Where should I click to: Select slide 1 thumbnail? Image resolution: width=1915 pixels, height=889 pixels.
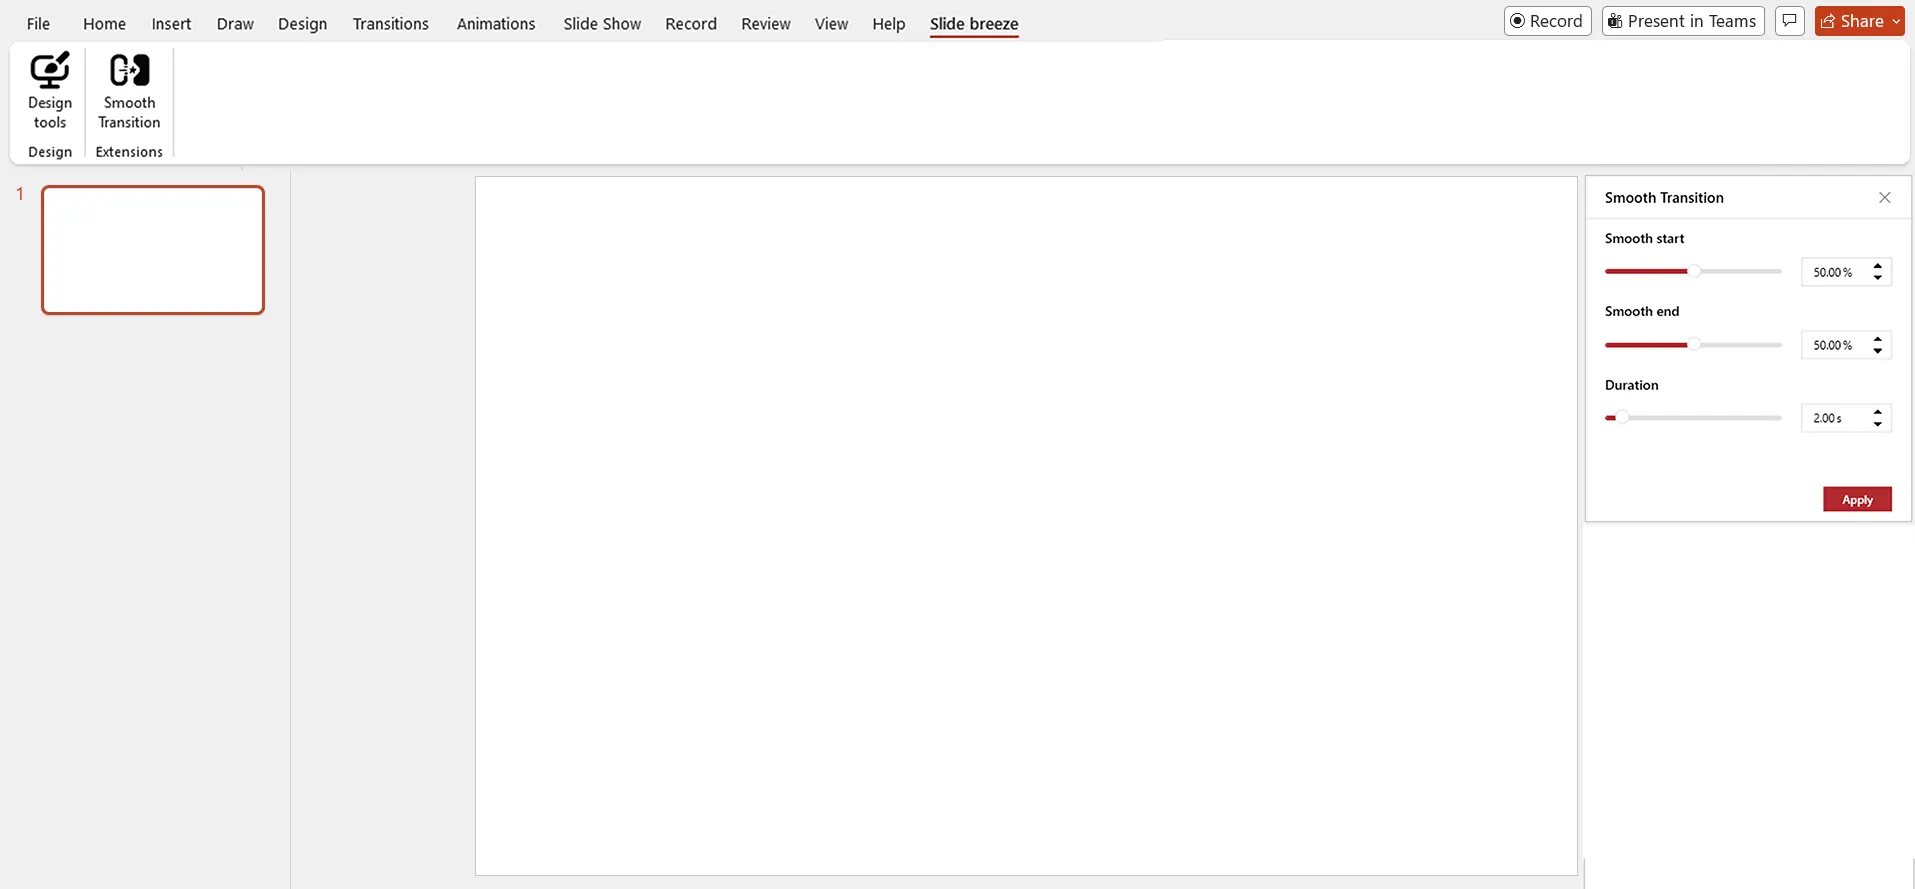[x=153, y=250]
